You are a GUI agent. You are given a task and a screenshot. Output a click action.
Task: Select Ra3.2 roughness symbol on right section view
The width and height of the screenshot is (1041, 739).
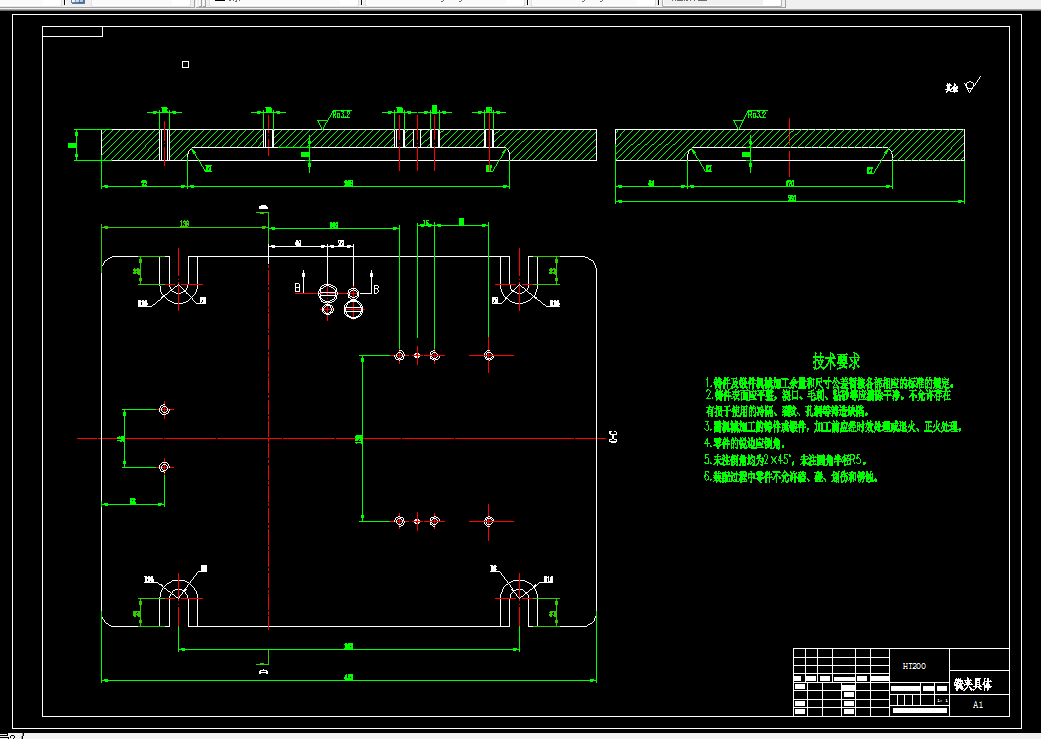(x=750, y=119)
